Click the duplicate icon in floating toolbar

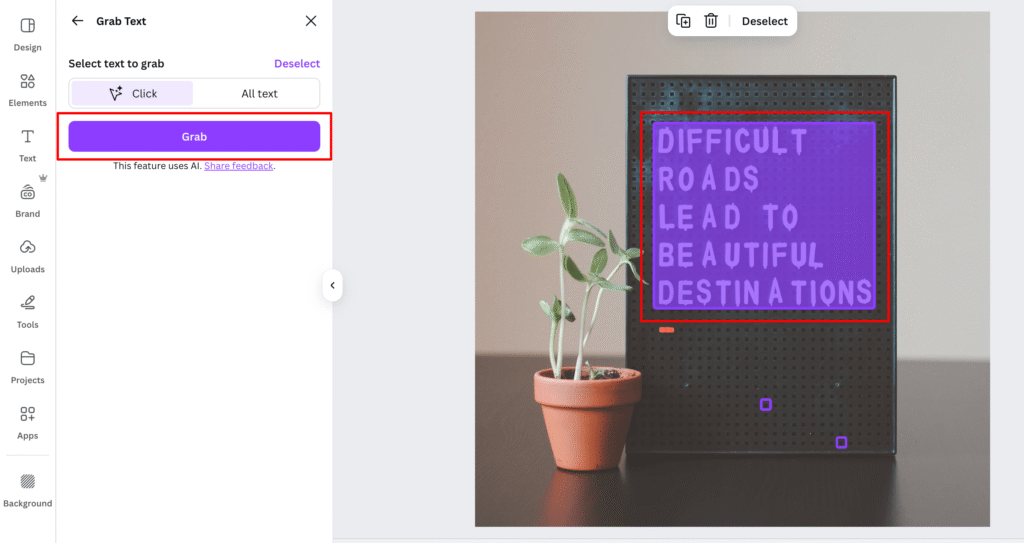click(684, 21)
